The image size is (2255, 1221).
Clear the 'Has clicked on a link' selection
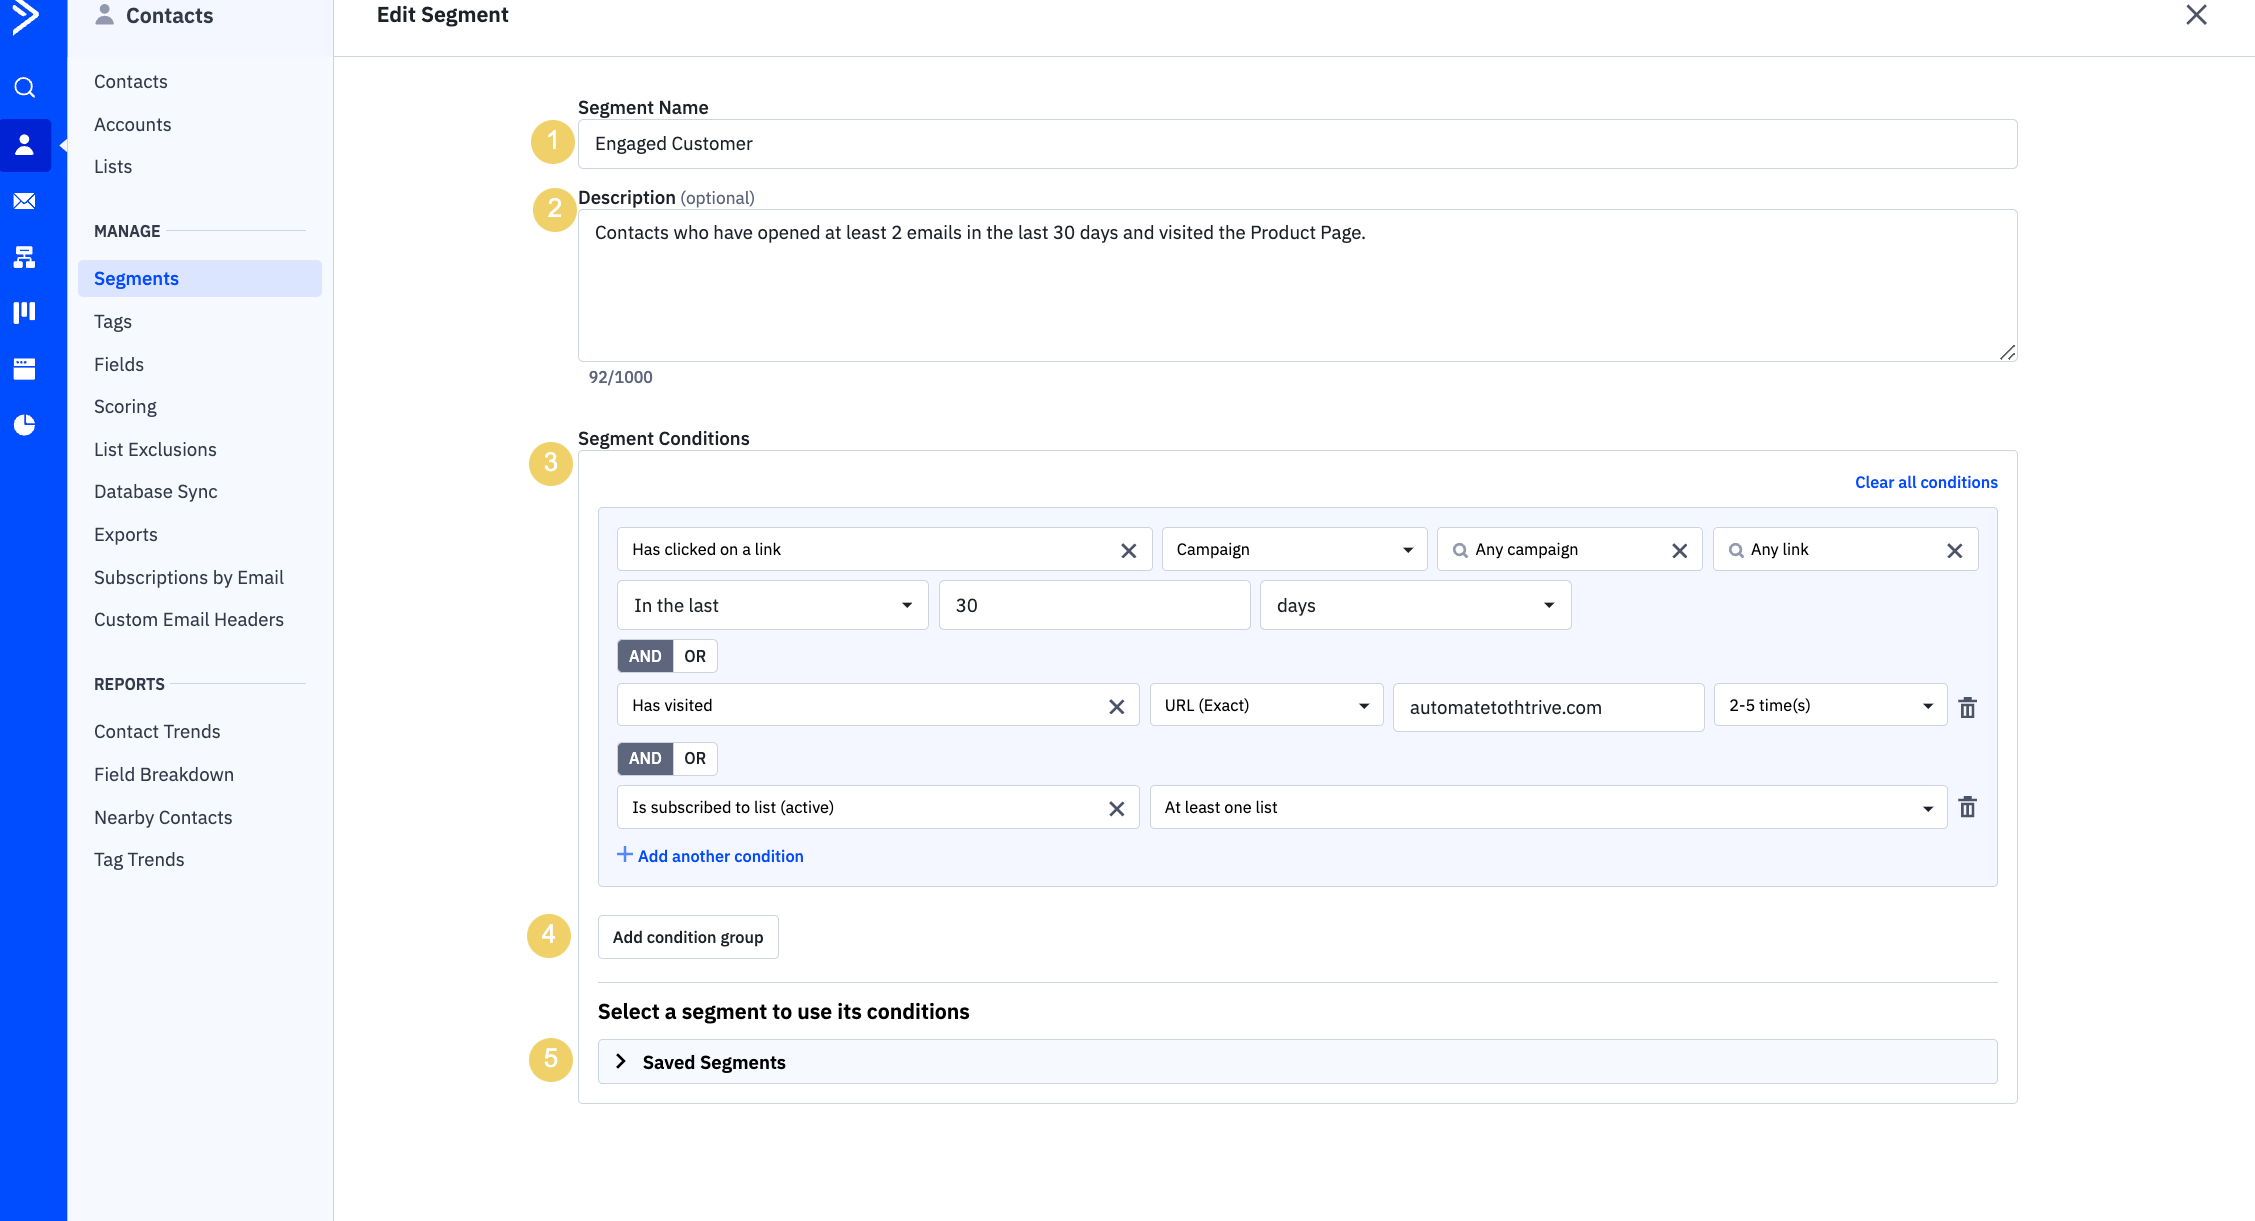(1128, 551)
